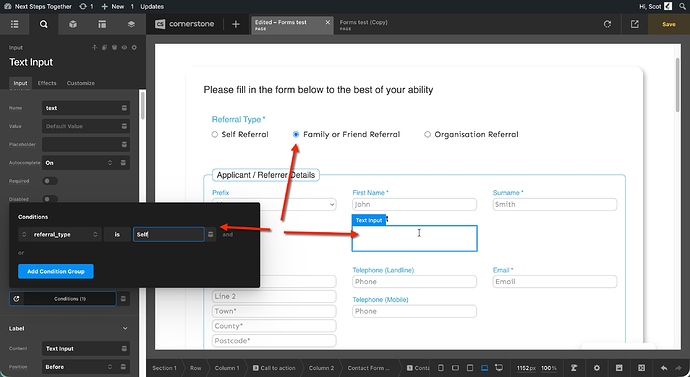The height and width of the screenshot is (377, 690).
Task: Click the undo arrow in bottom bar
Action: 664,368
